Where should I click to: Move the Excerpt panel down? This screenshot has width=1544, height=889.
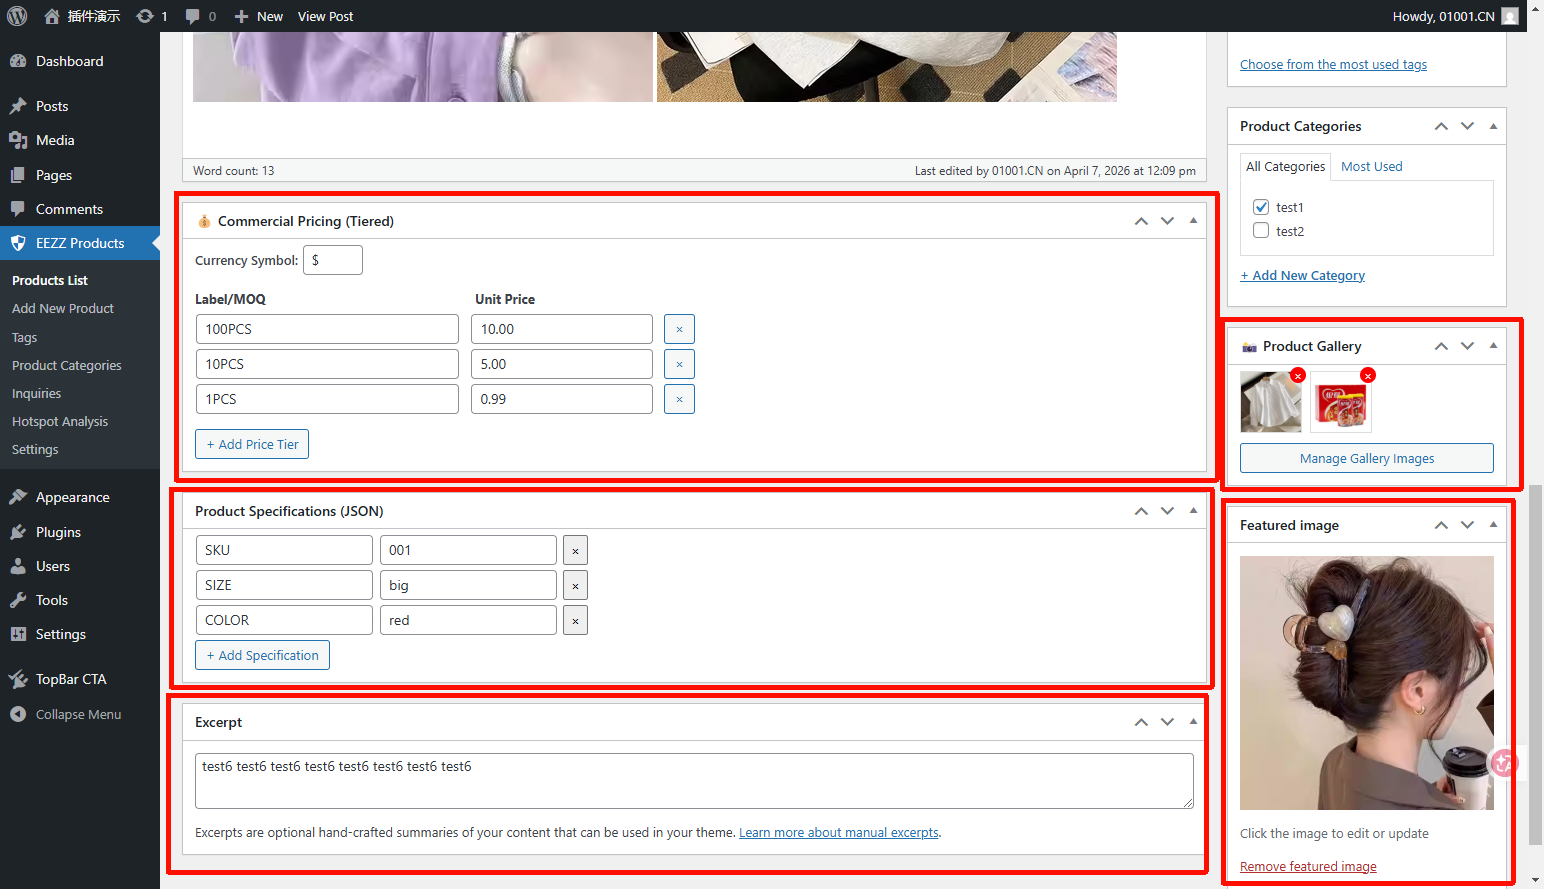tap(1167, 722)
